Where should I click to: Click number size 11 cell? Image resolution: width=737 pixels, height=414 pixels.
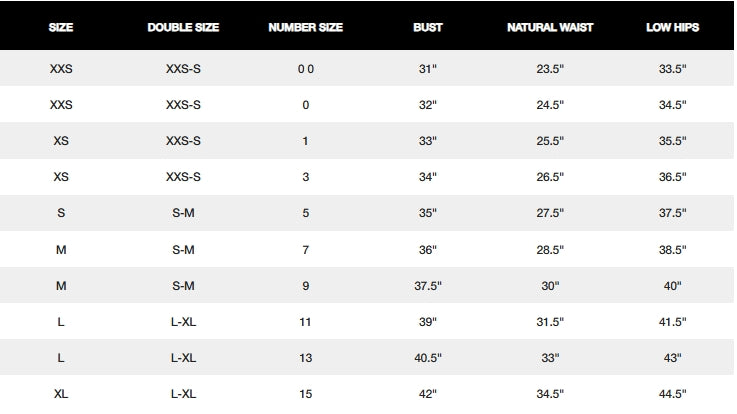305,322
